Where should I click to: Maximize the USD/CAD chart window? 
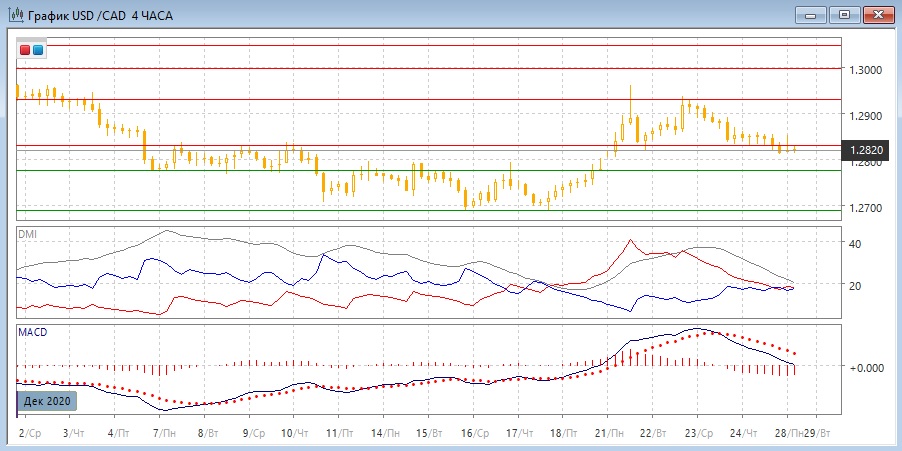point(845,14)
